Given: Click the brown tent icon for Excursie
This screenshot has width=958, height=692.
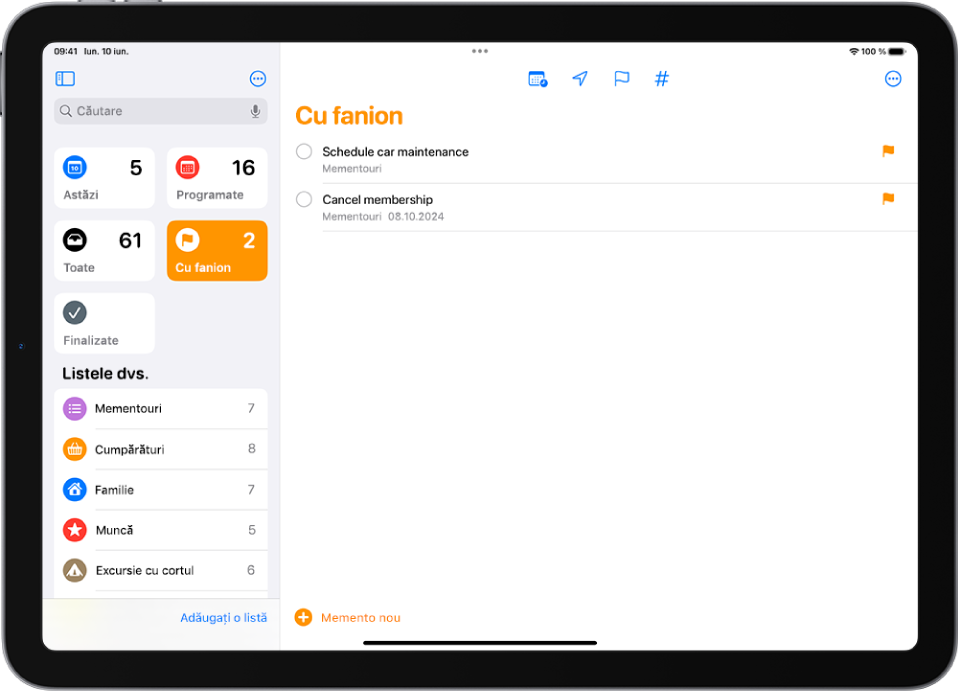Looking at the screenshot, I should pos(75,570).
